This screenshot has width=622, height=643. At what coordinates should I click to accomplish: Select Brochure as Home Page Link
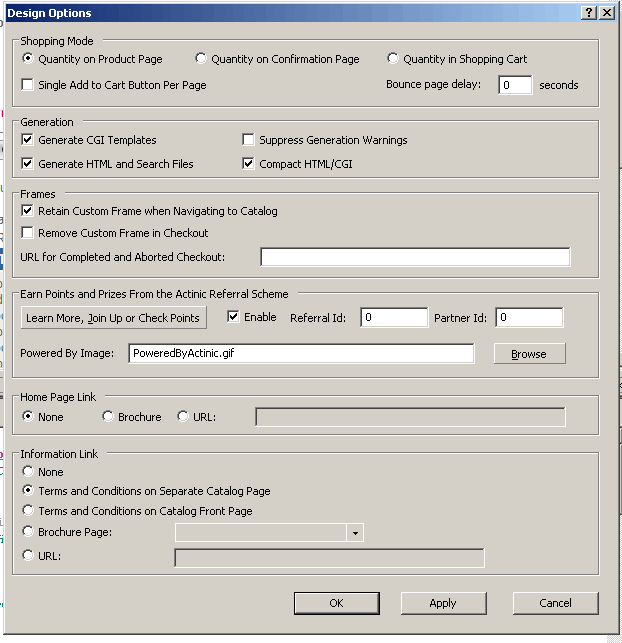point(108,417)
